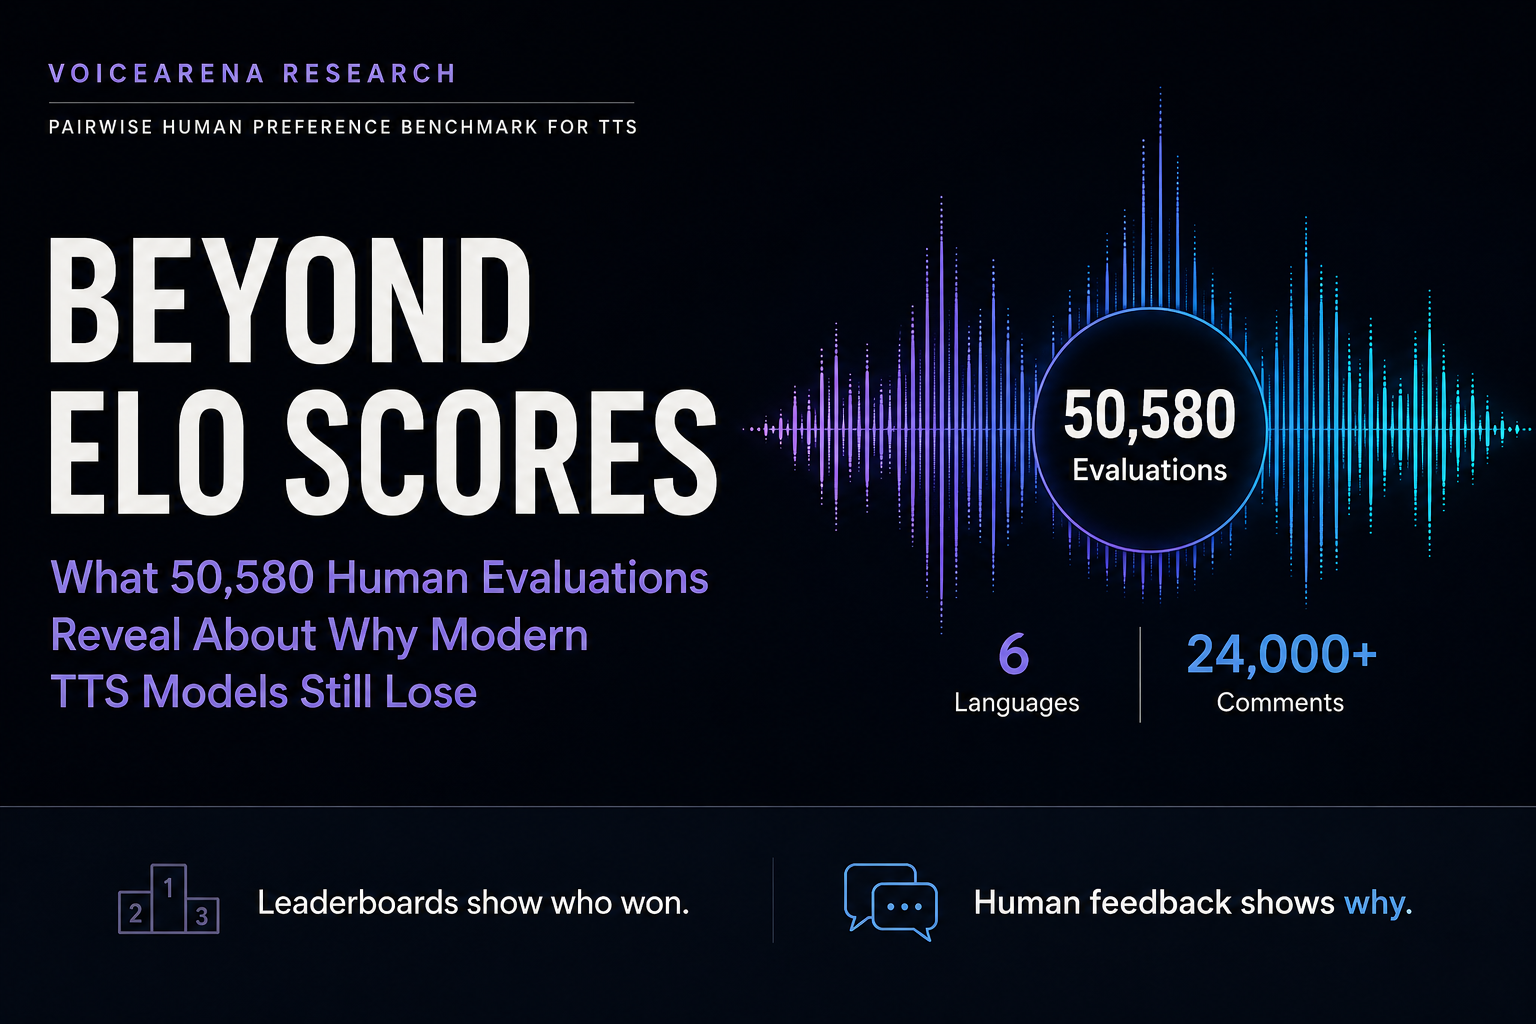Click the chat bubbles feedback icon
This screenshot has height=1024, width=1536.
tap(890, 902)
